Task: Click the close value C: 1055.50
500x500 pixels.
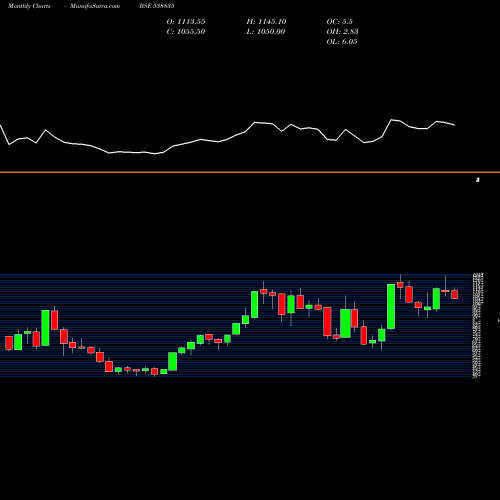Action: pyautogui.click(x=186, y=32)
